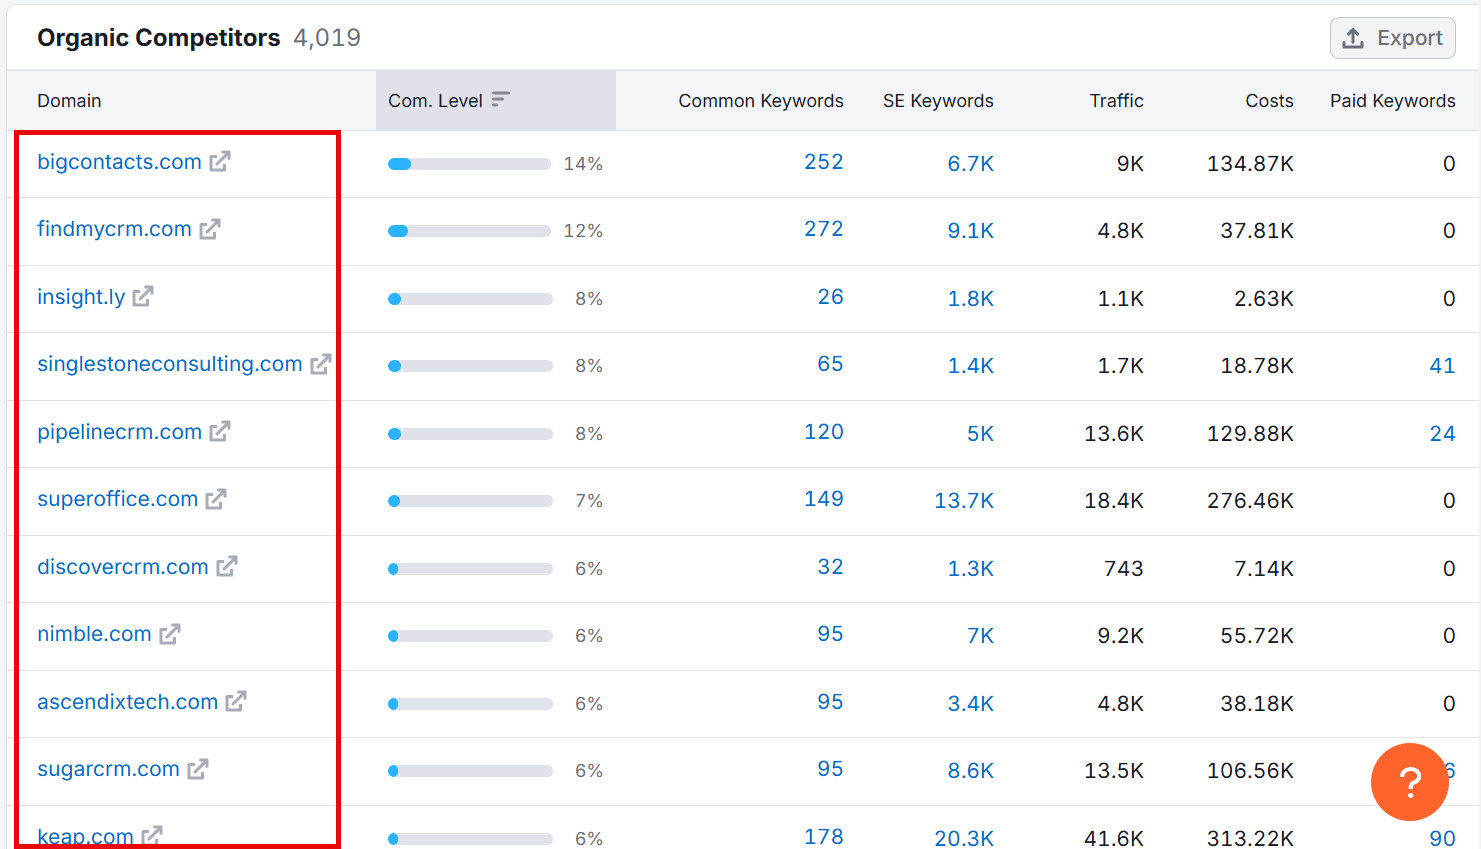1481x849 pixels.
Task: Click the 18.4K traffic cell
Action: point(1114,501)
